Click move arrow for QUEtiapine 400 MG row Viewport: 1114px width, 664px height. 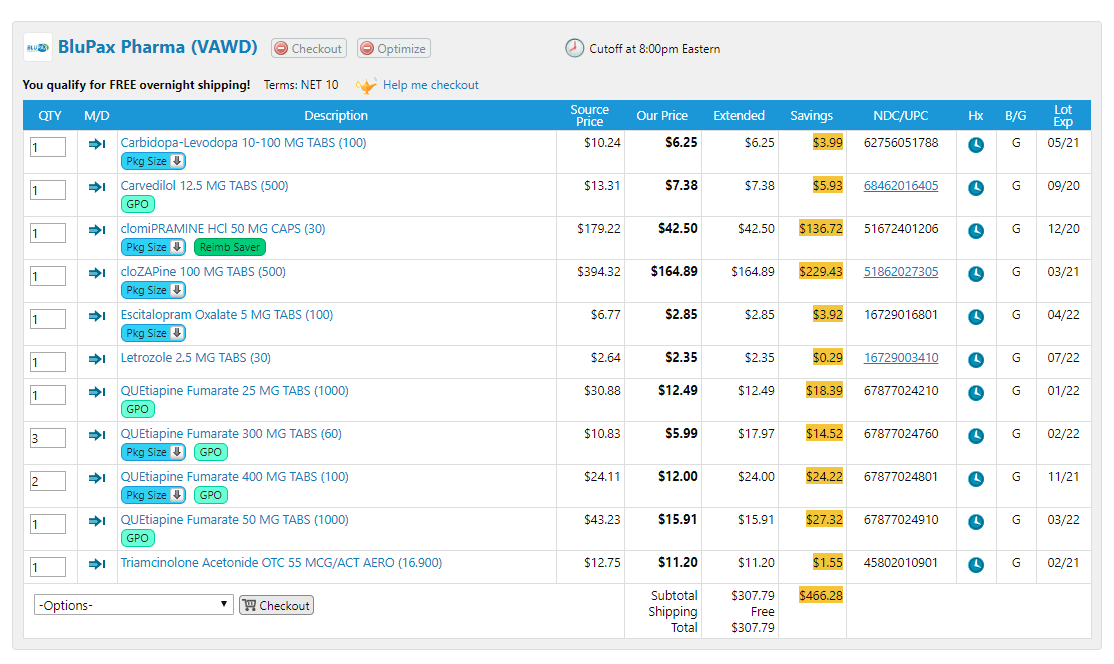click(x=97, y=478)
